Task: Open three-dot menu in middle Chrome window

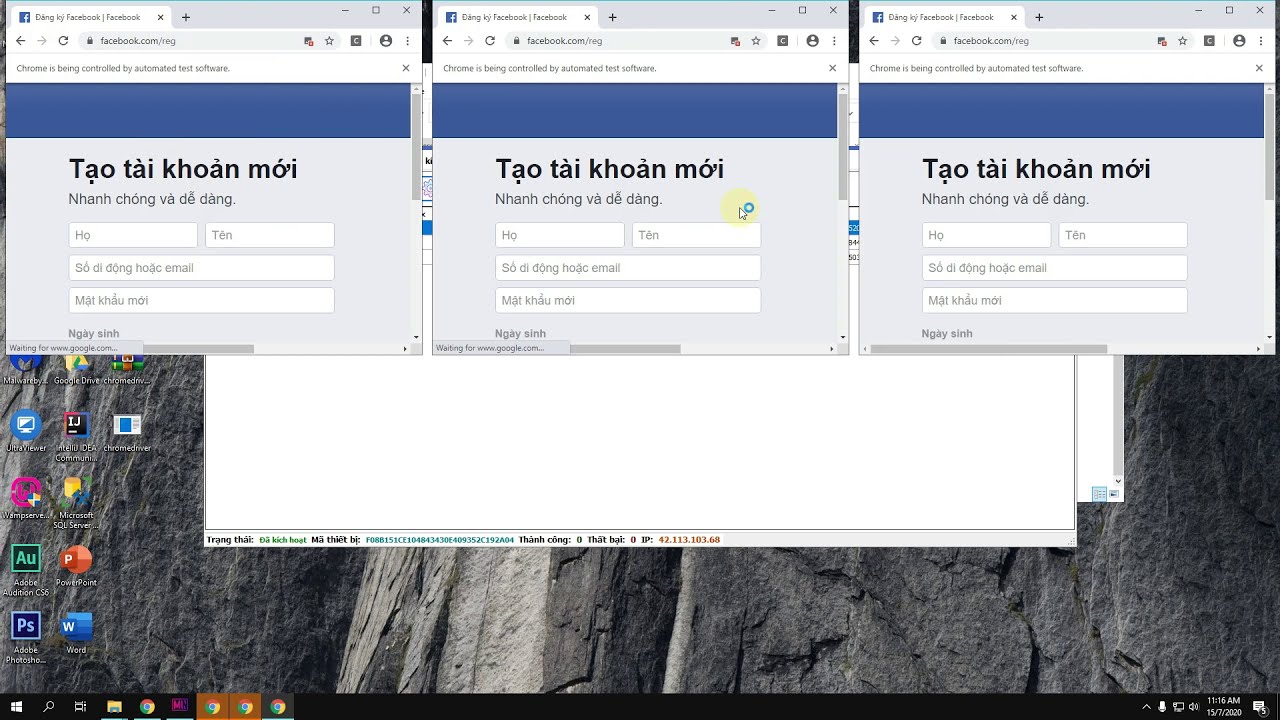Action: point(835,41)
